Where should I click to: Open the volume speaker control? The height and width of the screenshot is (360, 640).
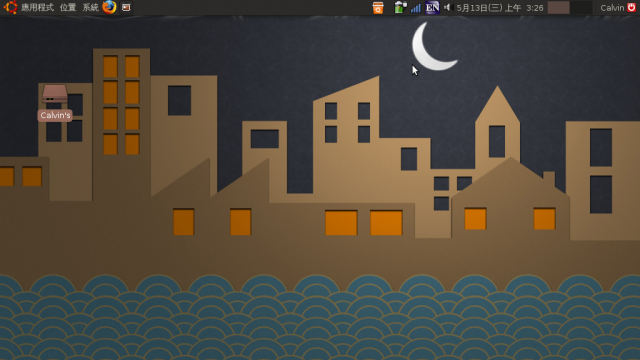point(448,7)
